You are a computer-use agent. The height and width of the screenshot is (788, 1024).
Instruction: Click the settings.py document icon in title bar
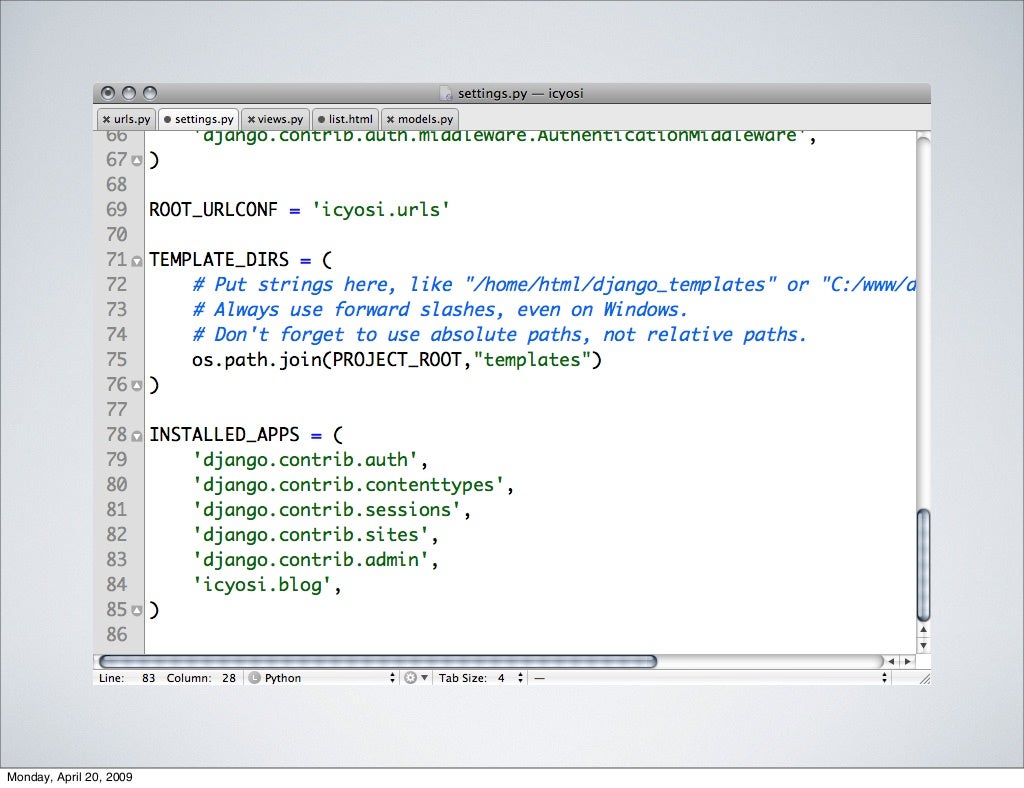coord(446,94)
